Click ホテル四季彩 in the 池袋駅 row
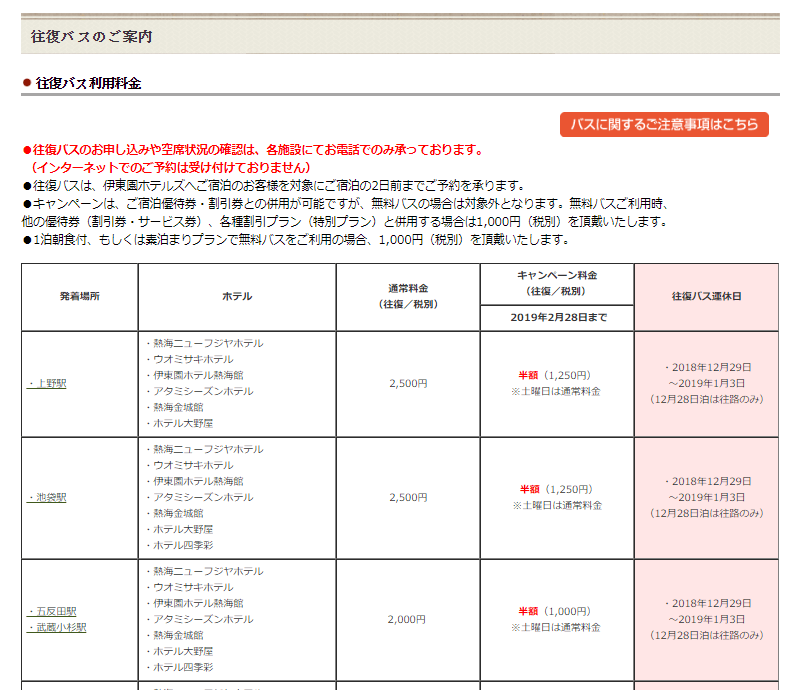This screenshot has height=690, width=790. tap(180, 545)
